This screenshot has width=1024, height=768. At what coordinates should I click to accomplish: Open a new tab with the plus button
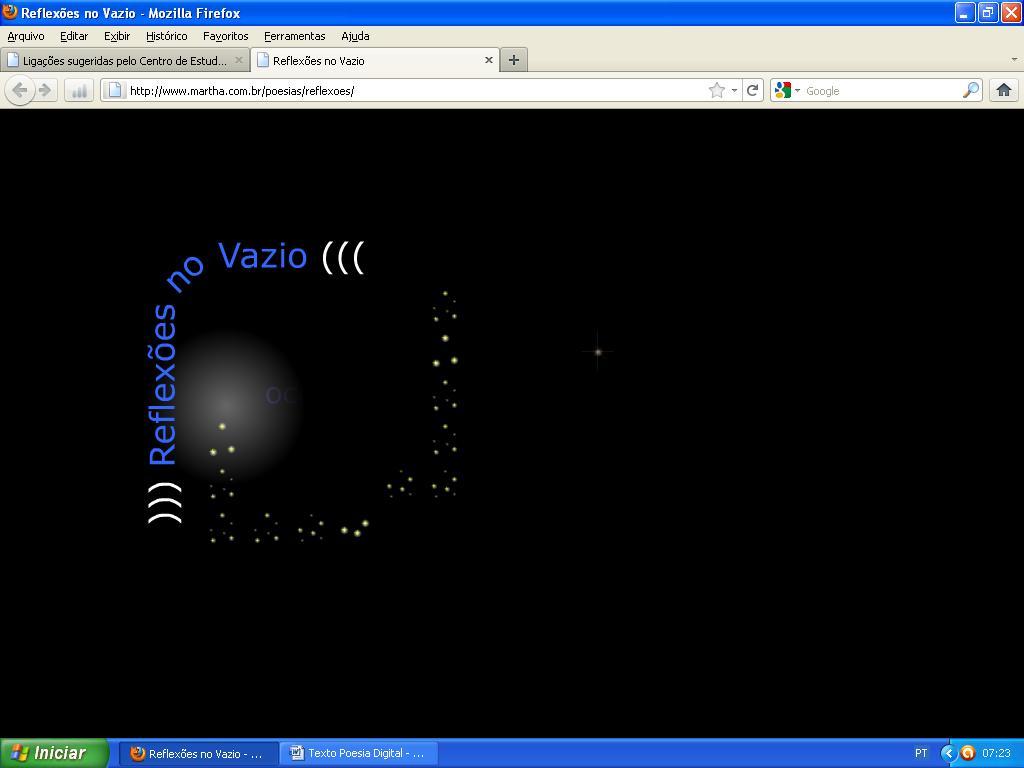513,60
